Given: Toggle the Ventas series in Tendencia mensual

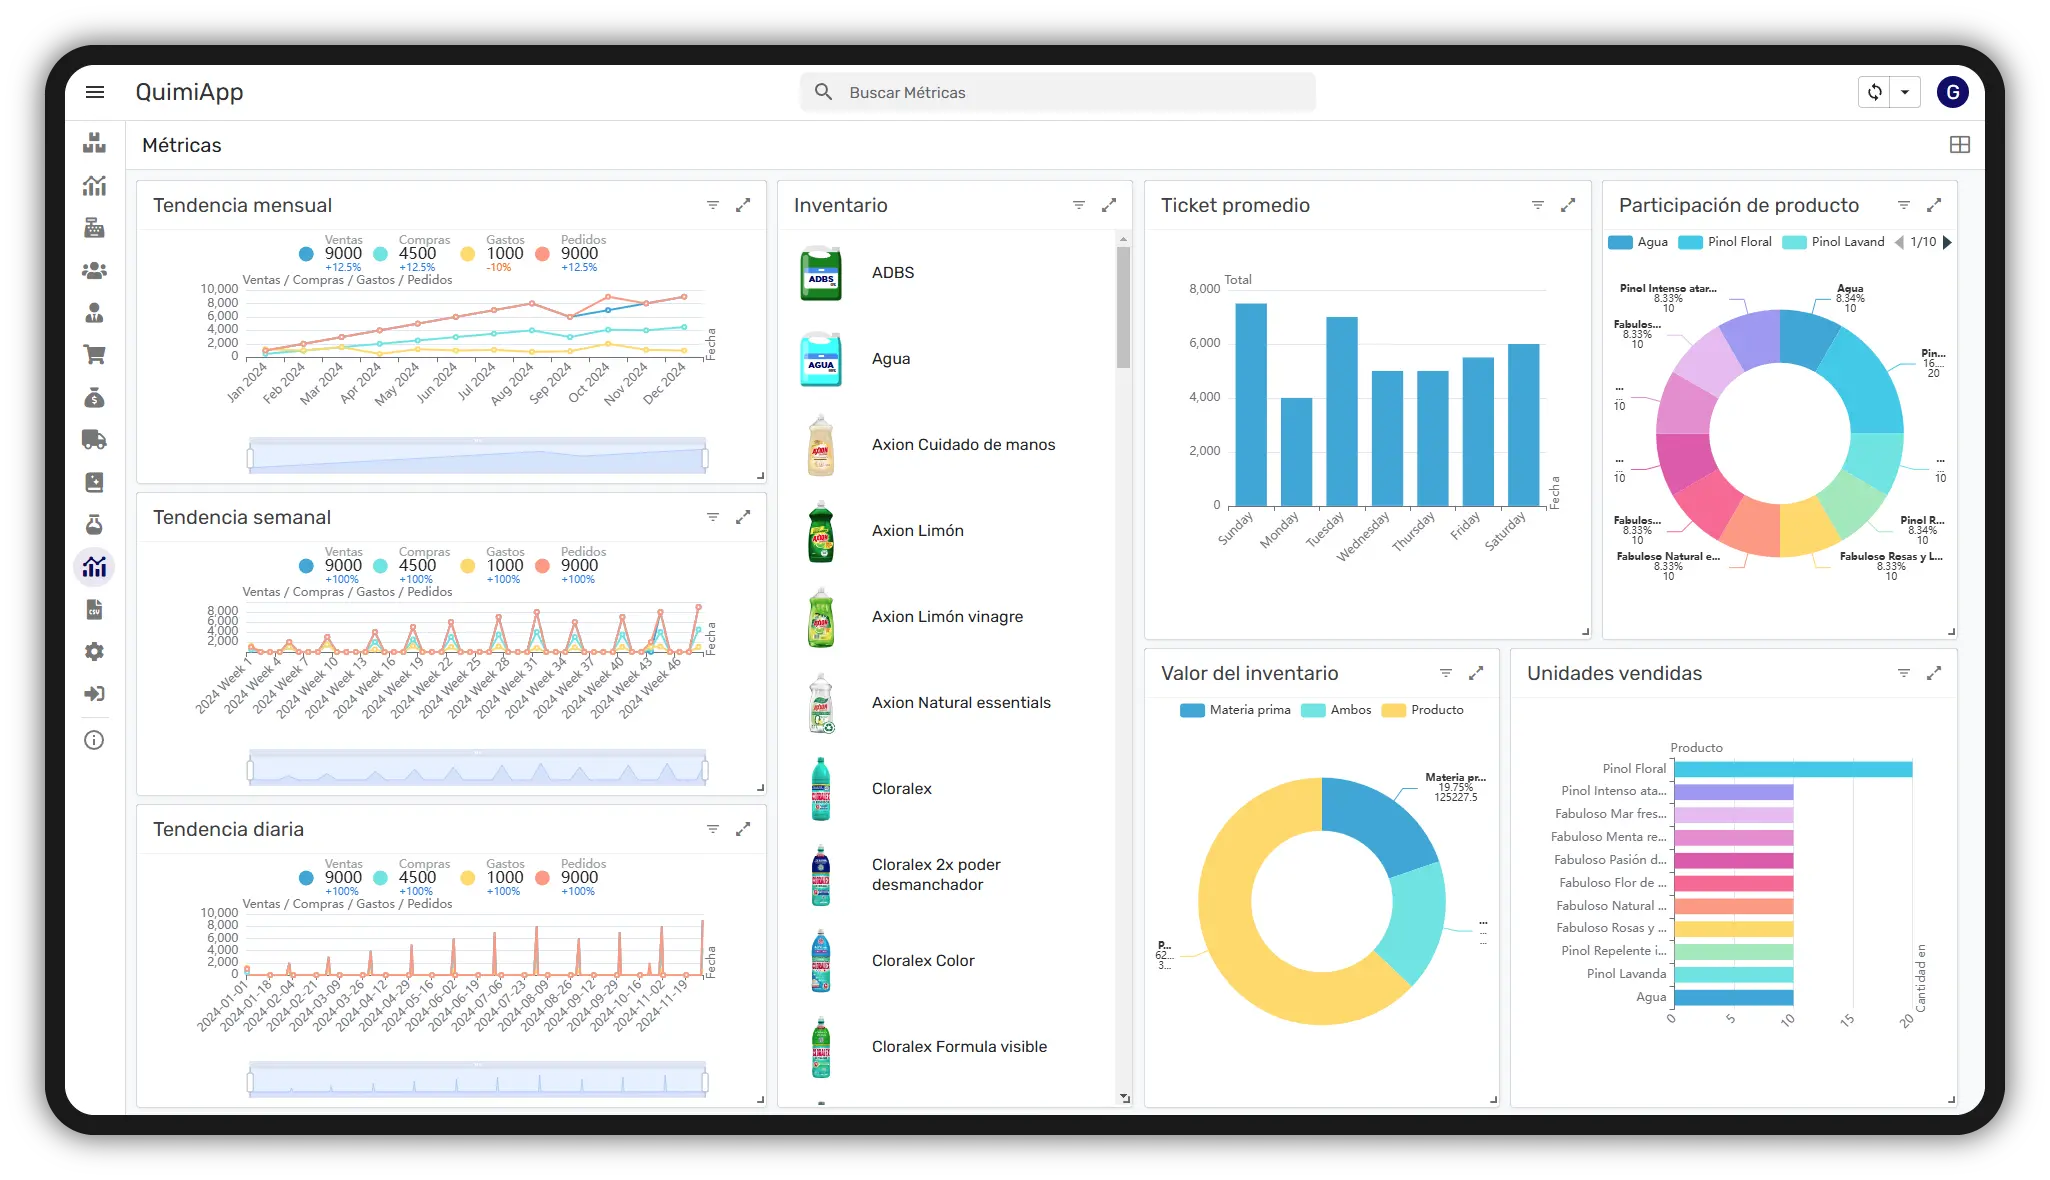Looking at the screenshot, I should click(331, 253).
